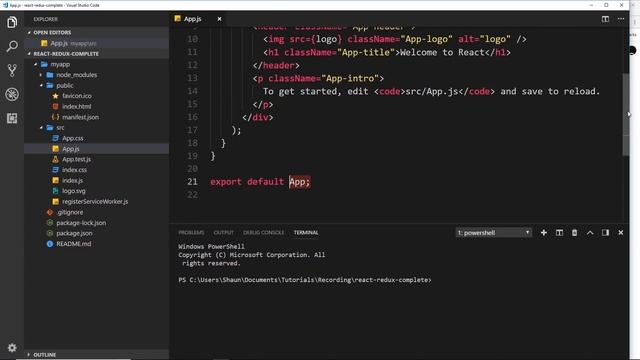
Task: Split the terminal panel
Action: [559, 233]
